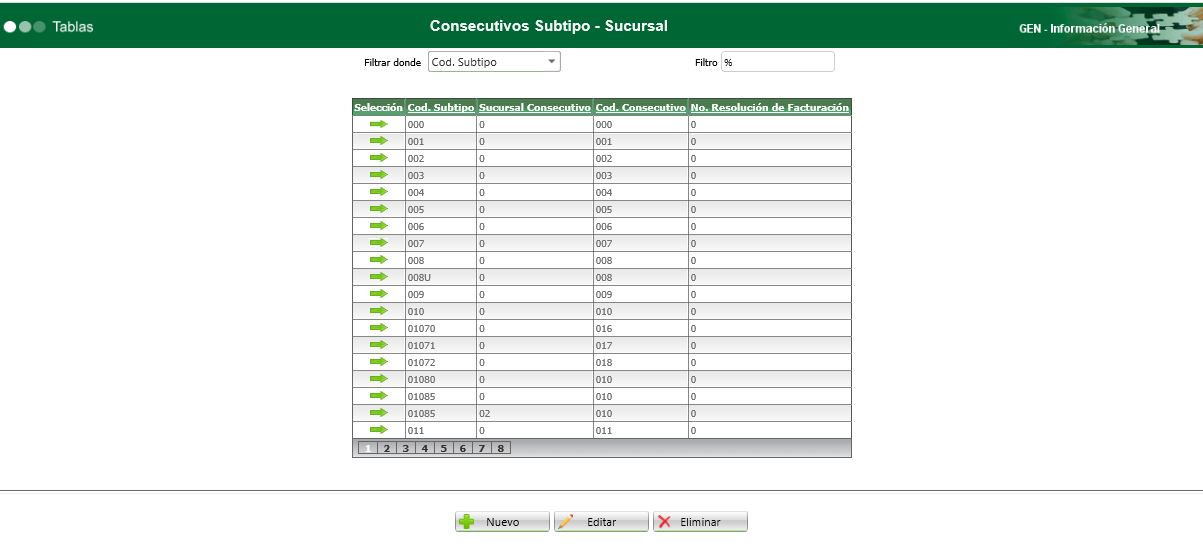Click Sucursal Consecutivo cell showing 02
The height and width of the screenshot is (555, 1203).
tap(535, 413)
